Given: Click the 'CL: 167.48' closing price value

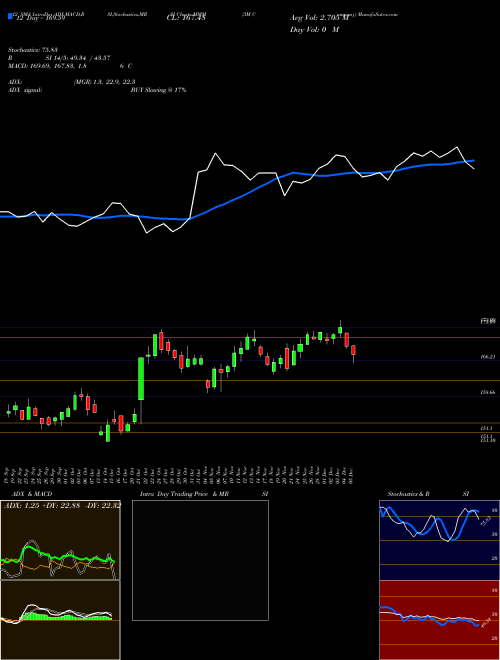Looking at the screenshot, I should point(185,18).
